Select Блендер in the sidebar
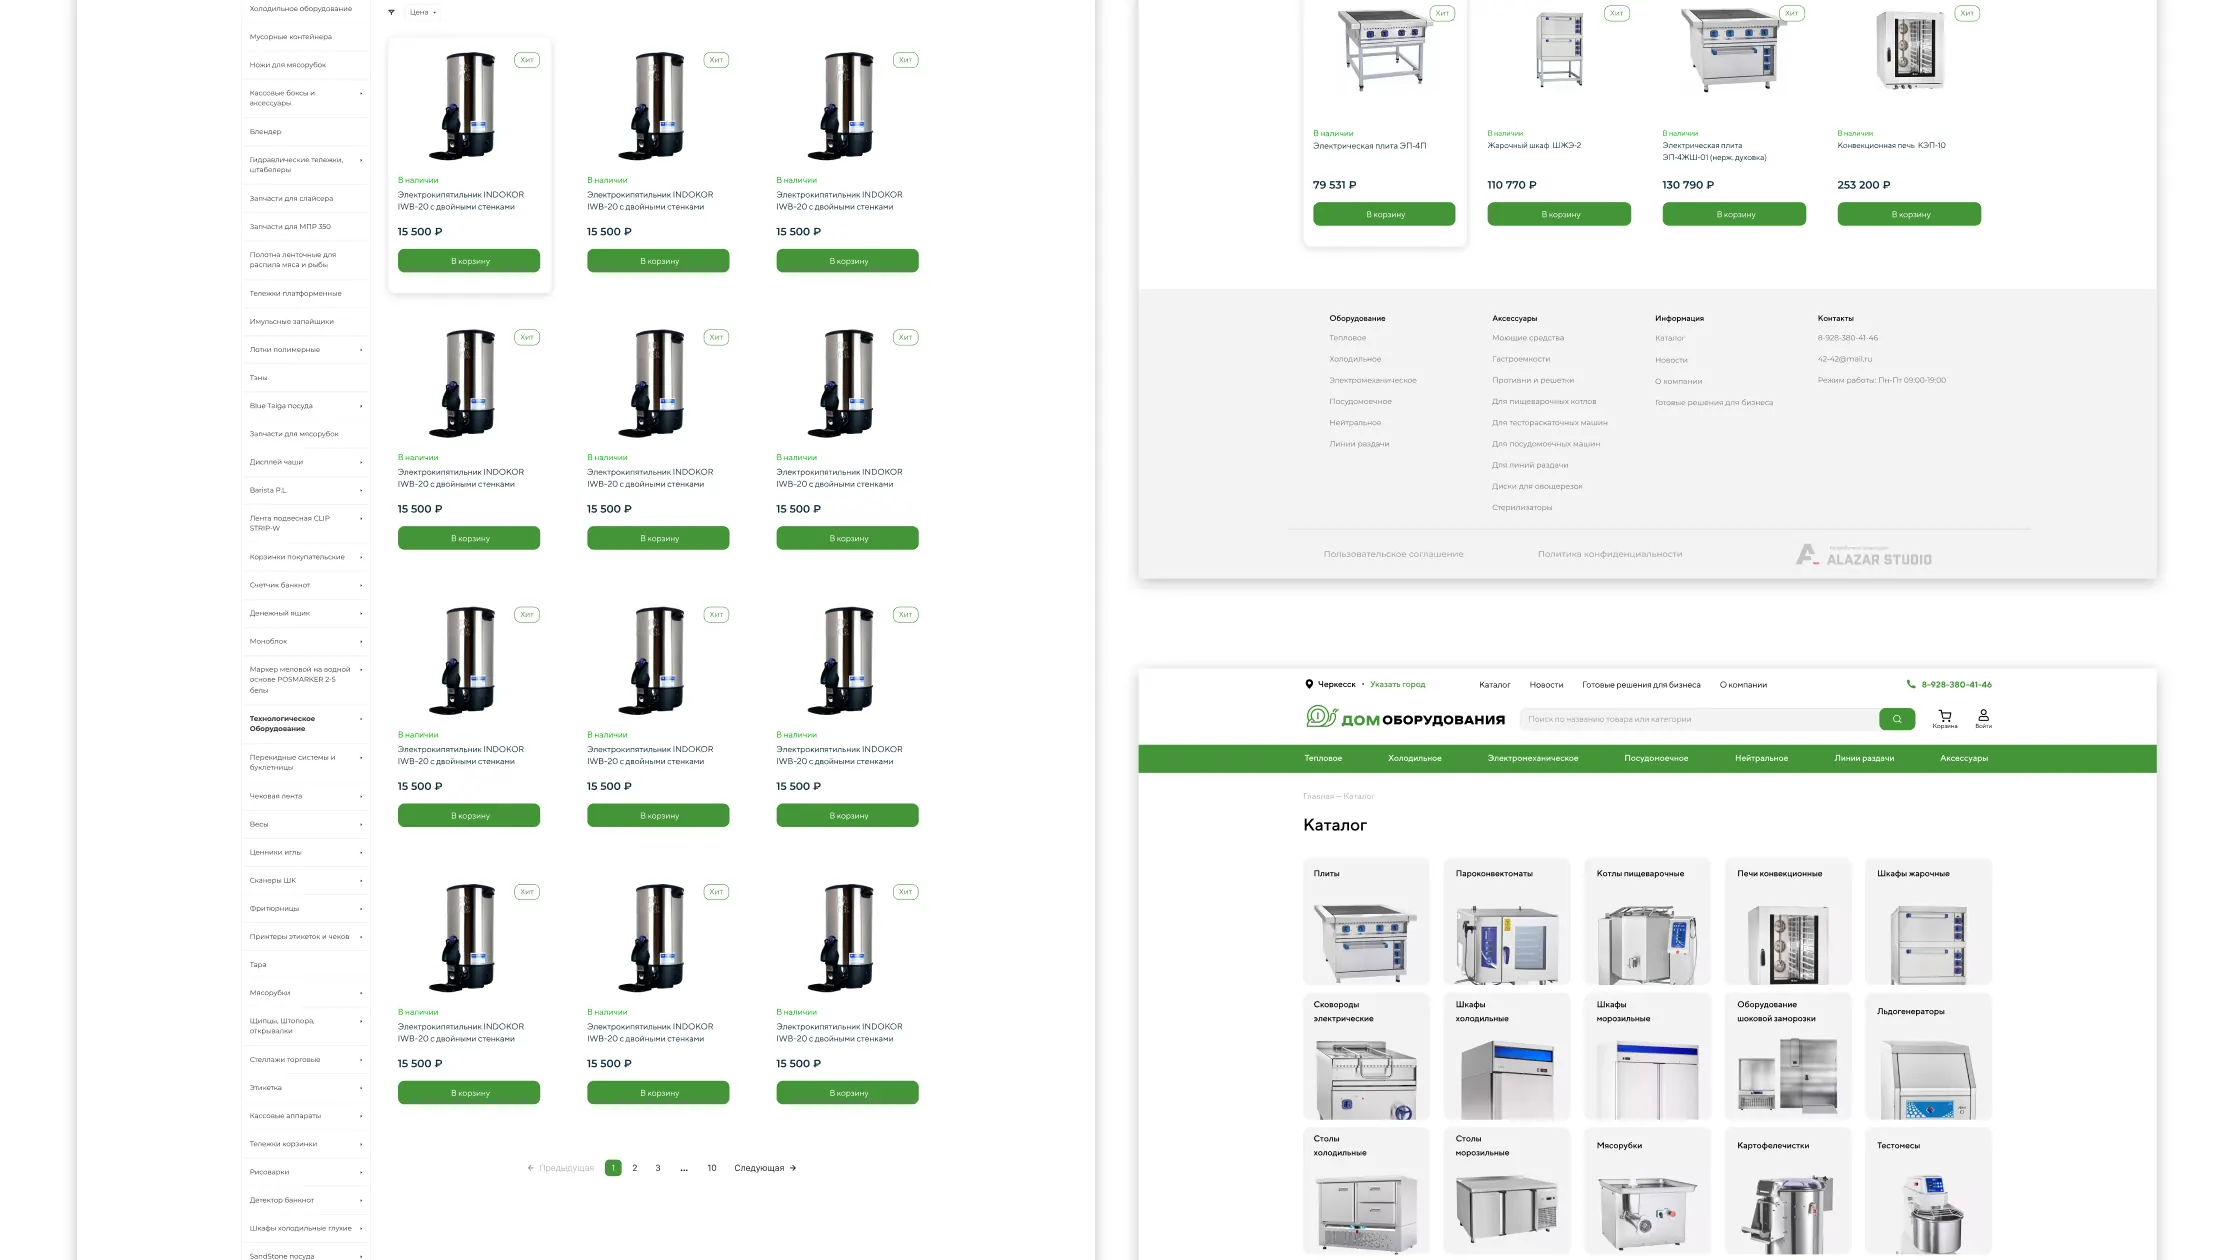This screenshot has height=1260, width=2240. pos(265,132)
